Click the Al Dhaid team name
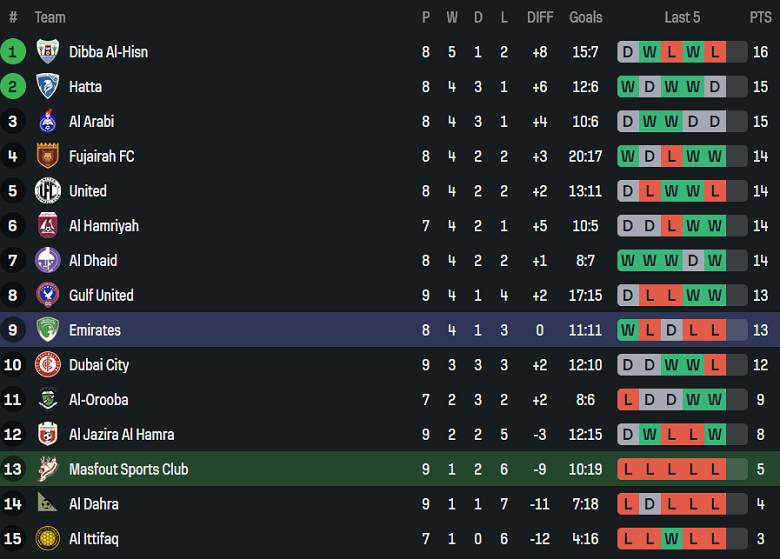Viewport: 780px width, 559px height. pos(93,261)
